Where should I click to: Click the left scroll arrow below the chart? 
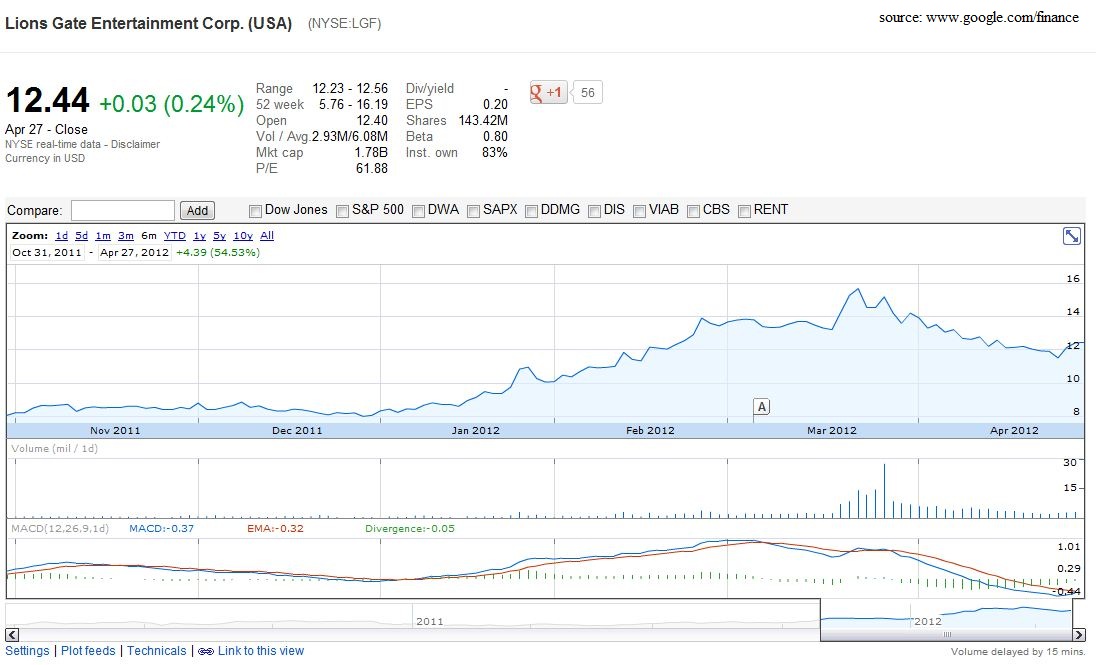(12, 635)
